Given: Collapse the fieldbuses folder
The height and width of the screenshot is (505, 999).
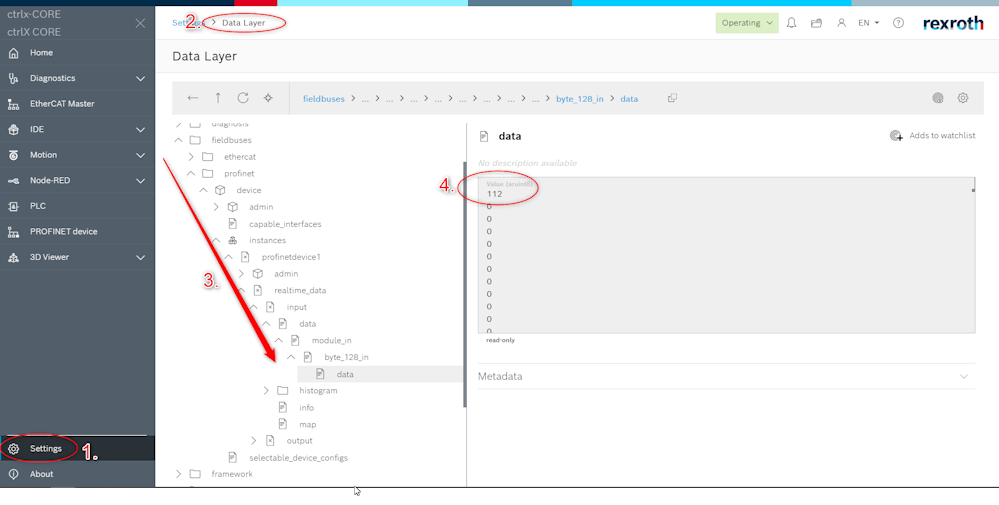Looking at the screenshot, I should tap(178, 140).
